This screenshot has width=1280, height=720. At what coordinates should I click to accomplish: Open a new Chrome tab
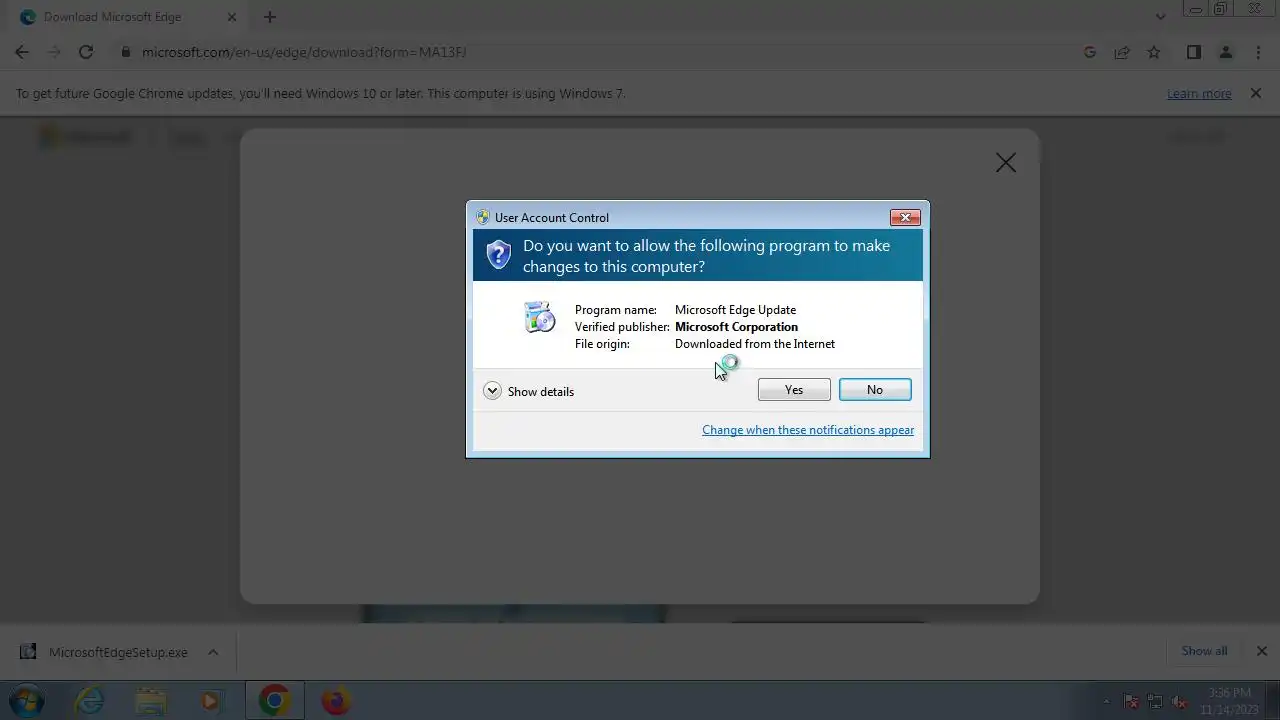point(269,17)
